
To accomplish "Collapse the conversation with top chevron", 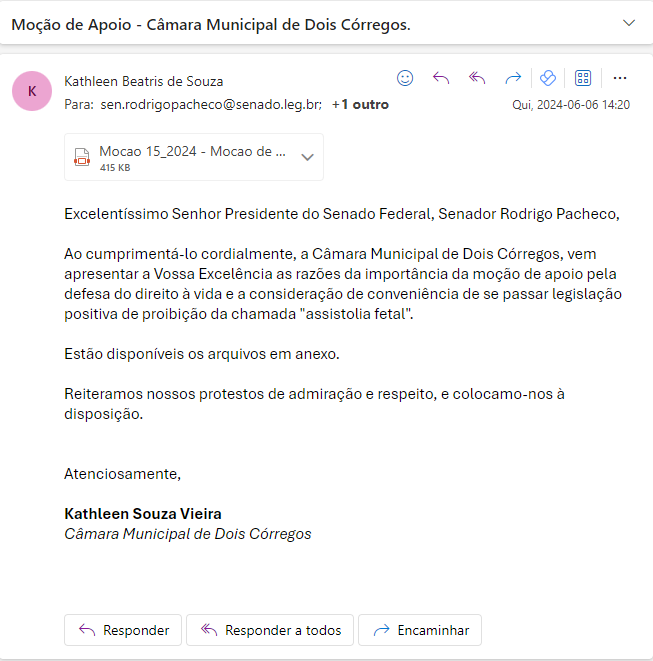I will (x=629, y=23).
